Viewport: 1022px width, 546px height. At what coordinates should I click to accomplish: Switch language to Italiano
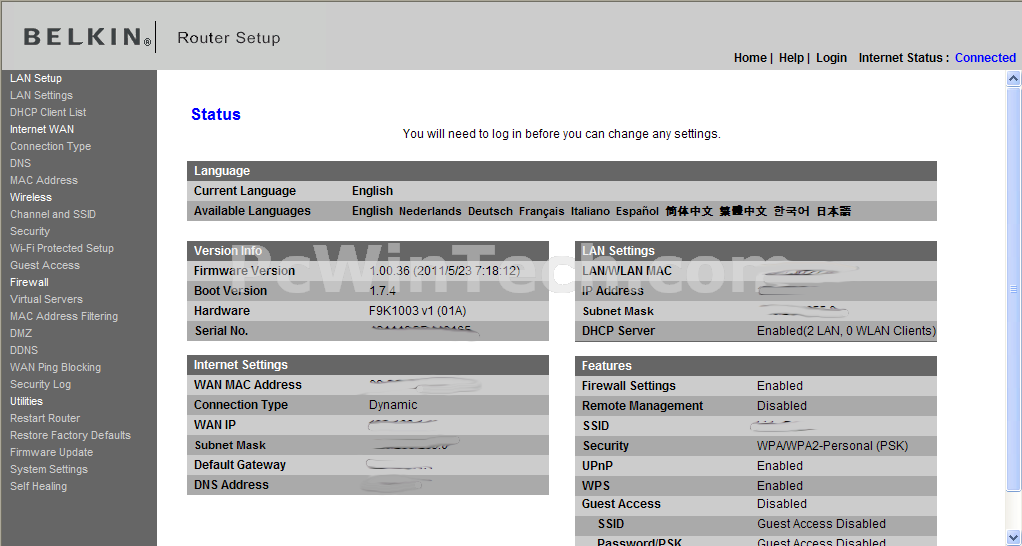coord(591,211)
